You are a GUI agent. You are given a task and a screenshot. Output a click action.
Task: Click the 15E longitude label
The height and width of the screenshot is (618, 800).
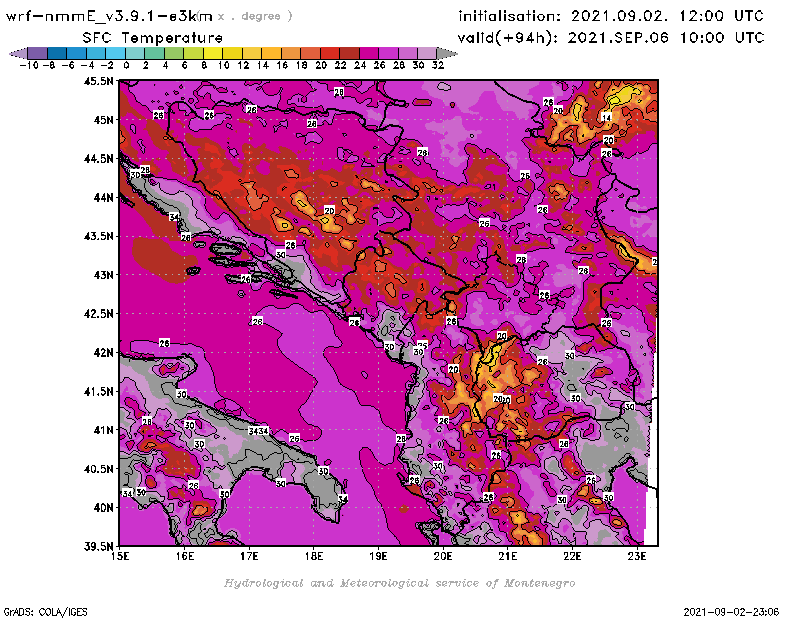coord(120,556)
